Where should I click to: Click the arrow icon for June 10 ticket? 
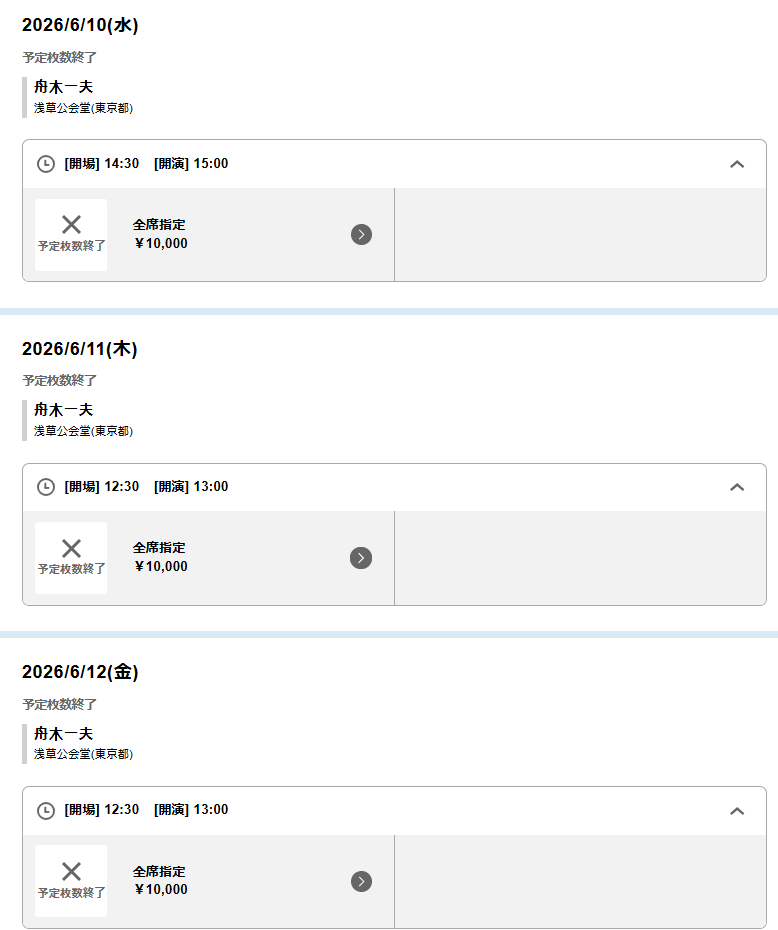361,234
